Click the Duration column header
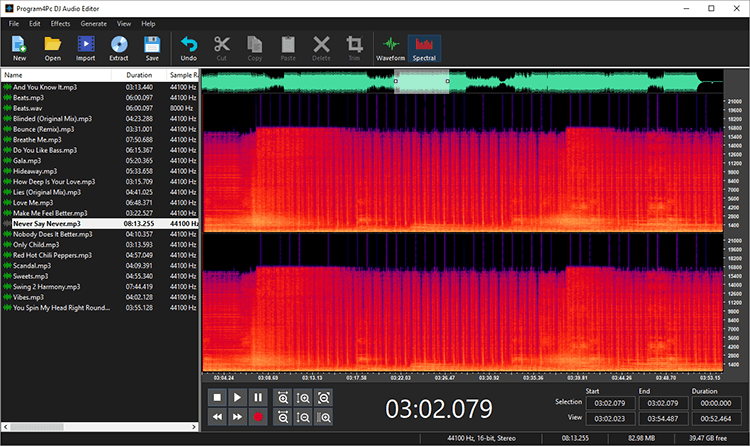This screenshot has height=446, width=750. [140, 75]
